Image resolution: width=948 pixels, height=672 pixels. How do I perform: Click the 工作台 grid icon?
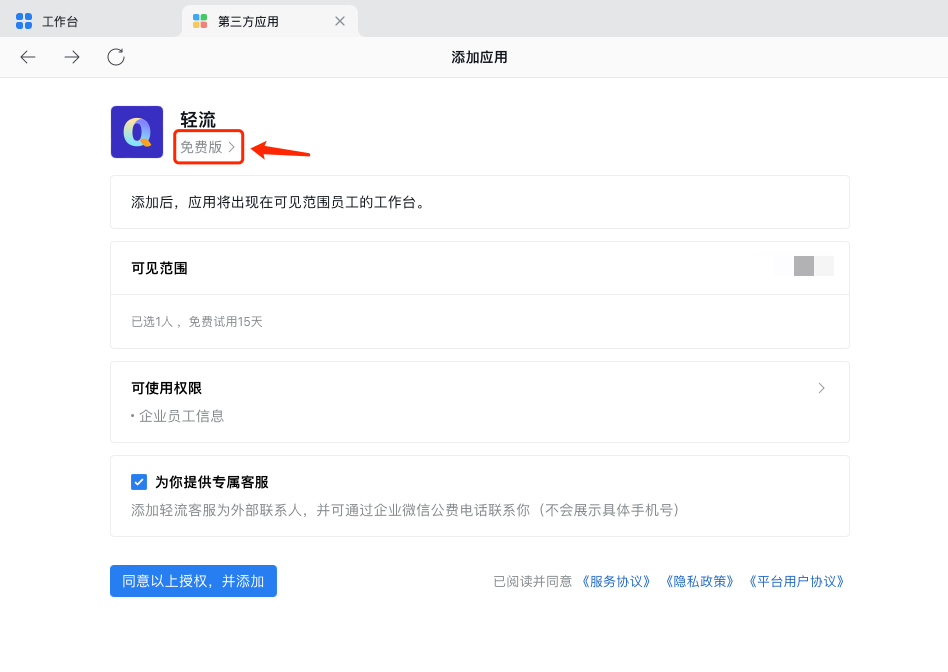click(x=24, y=21)
